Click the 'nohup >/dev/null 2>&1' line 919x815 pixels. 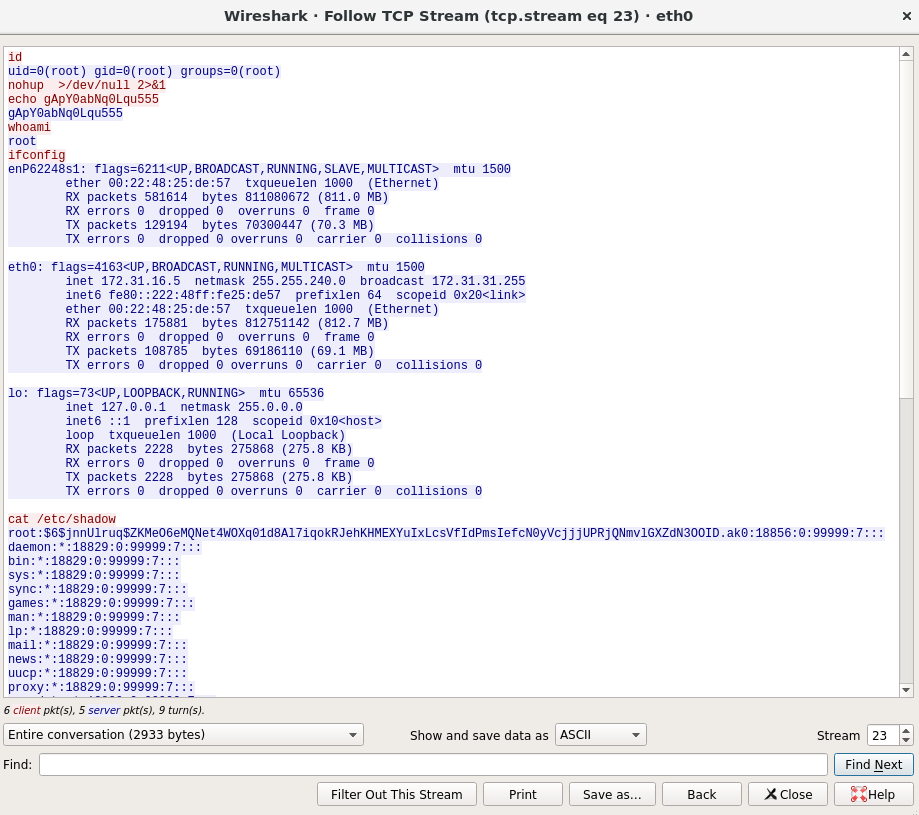[87, 85]
